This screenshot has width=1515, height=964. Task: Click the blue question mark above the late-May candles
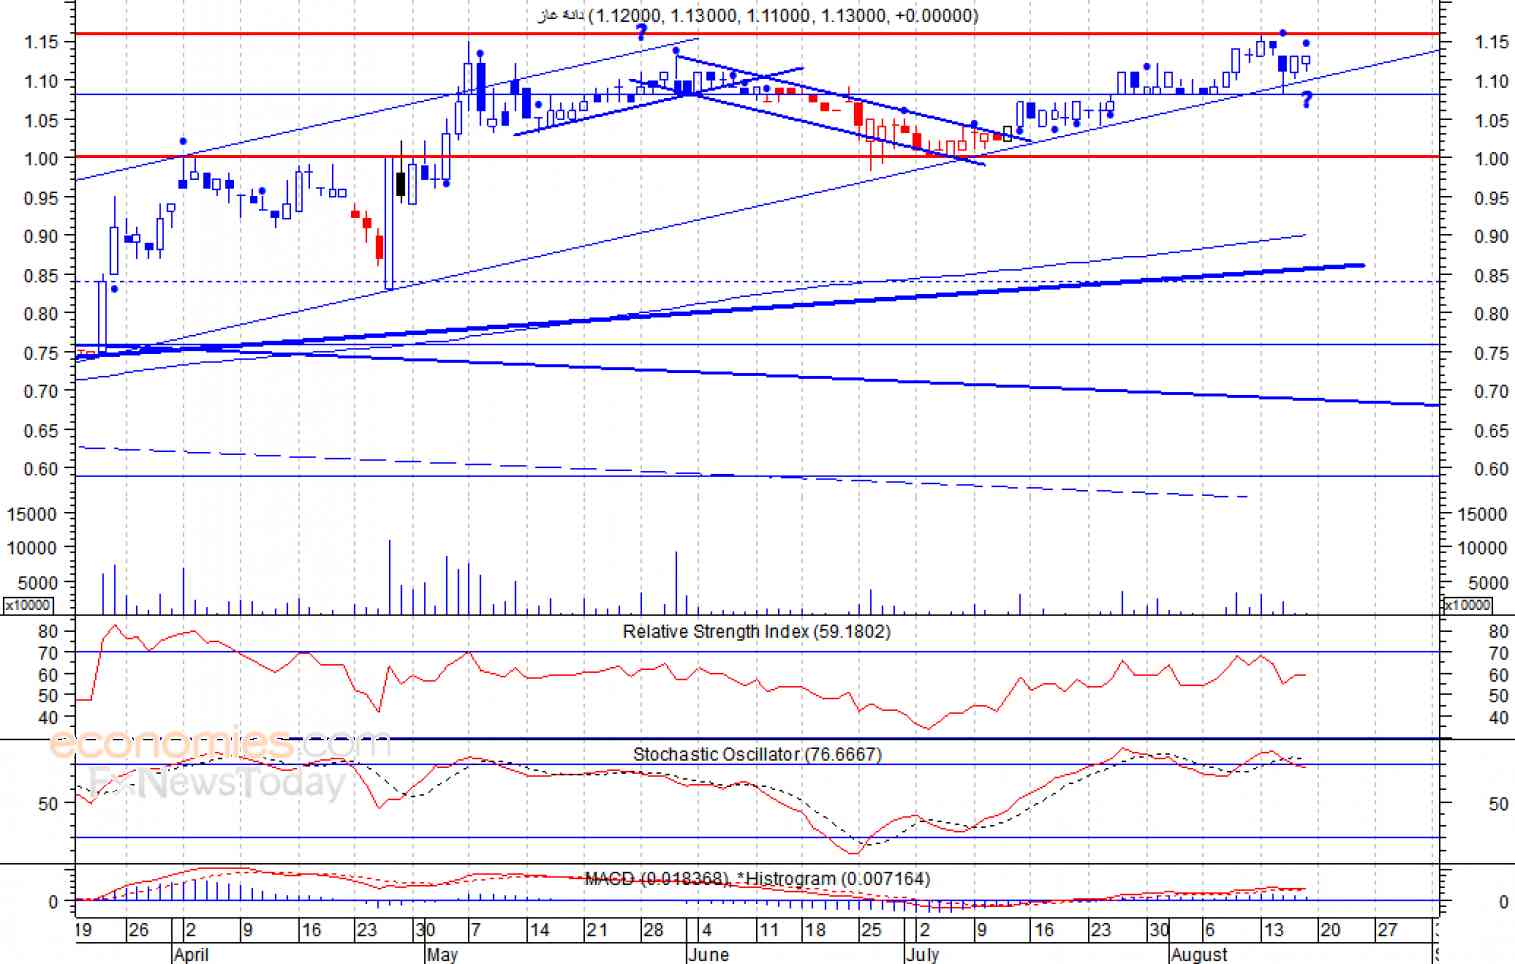click(x=641, y=32)
